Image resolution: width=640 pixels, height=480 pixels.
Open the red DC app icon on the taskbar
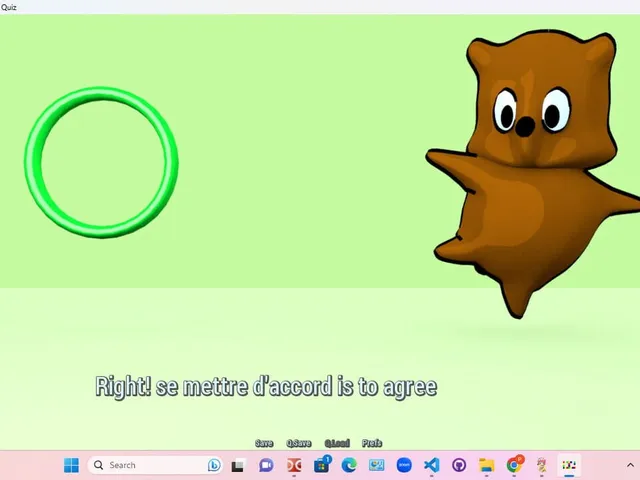294,465
